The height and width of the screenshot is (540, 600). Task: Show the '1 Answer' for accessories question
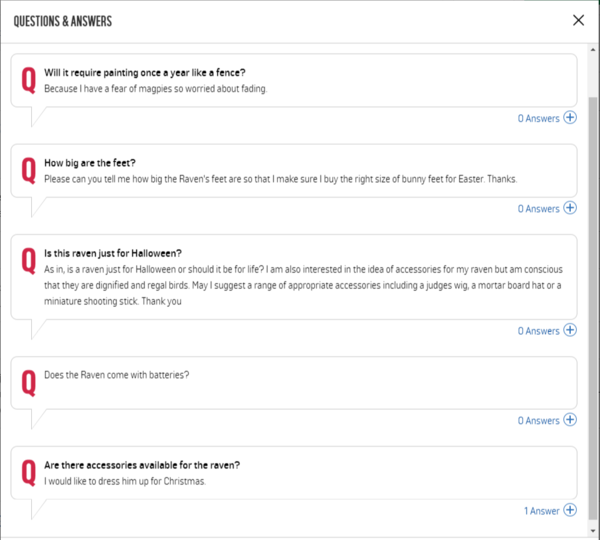[x=541, y=511]
